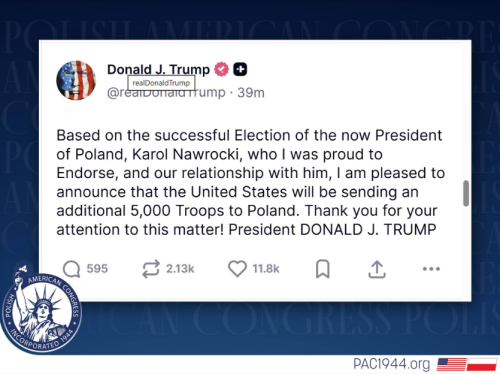This screenshot has height=374, width=500.
Task: Click the red verified checkmark badge
Action: coord(221,69)
